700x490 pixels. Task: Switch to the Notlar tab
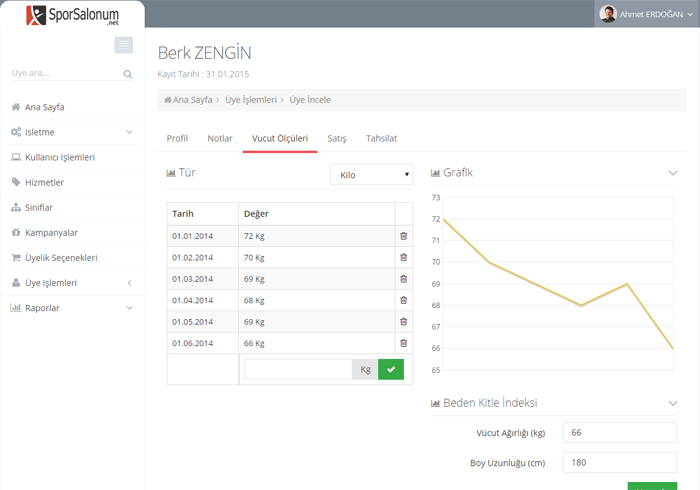coord(220,138)
